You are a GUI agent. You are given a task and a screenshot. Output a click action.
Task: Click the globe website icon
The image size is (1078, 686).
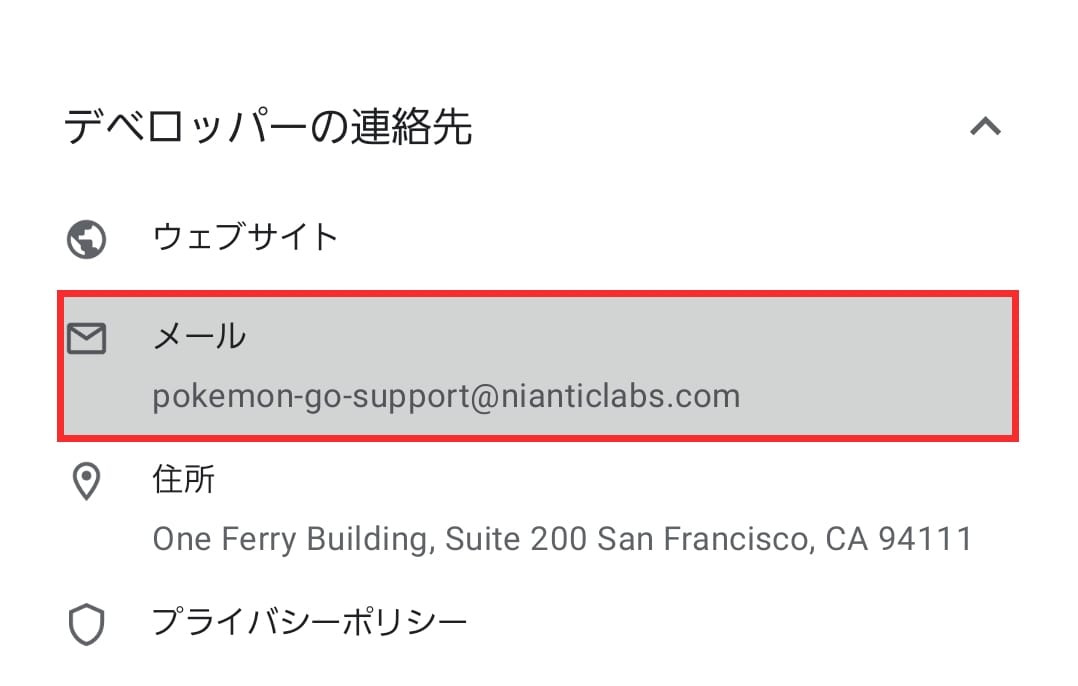coord(87,239)
